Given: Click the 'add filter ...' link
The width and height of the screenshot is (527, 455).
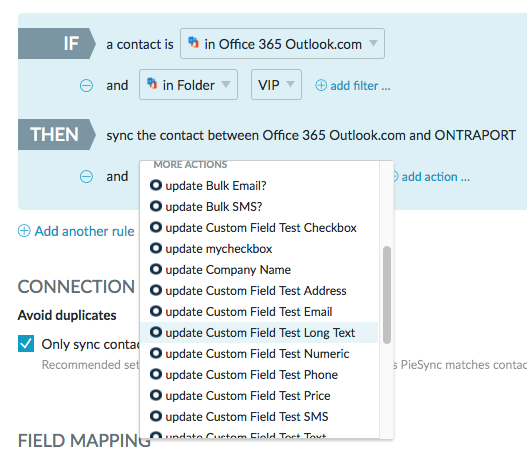Looking at the screenshot, I should (x=360, y=86).
